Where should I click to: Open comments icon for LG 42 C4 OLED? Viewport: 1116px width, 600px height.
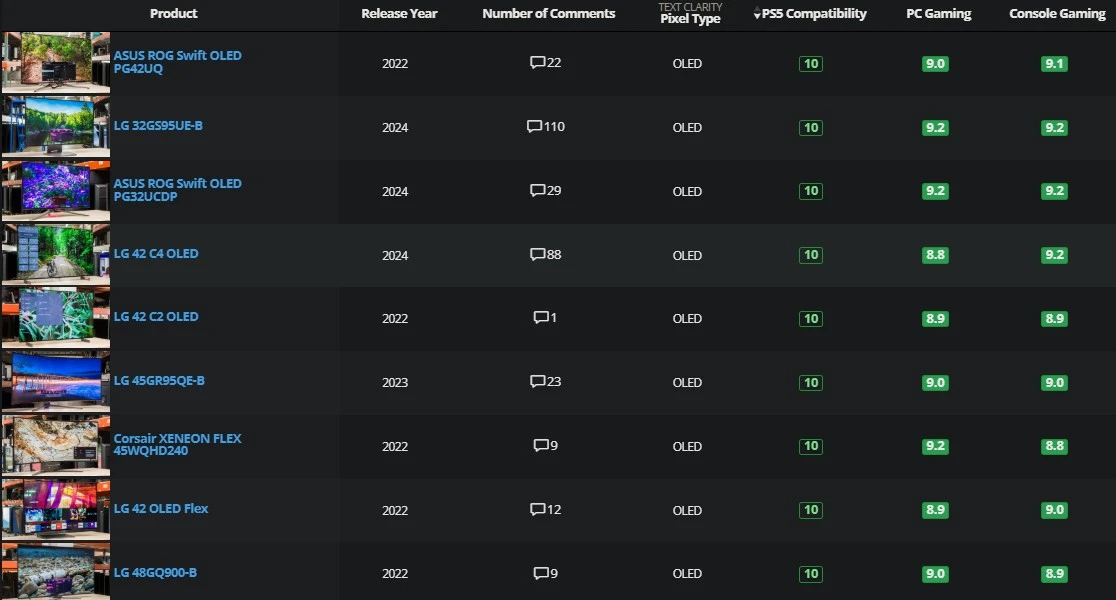coord(537,254)
